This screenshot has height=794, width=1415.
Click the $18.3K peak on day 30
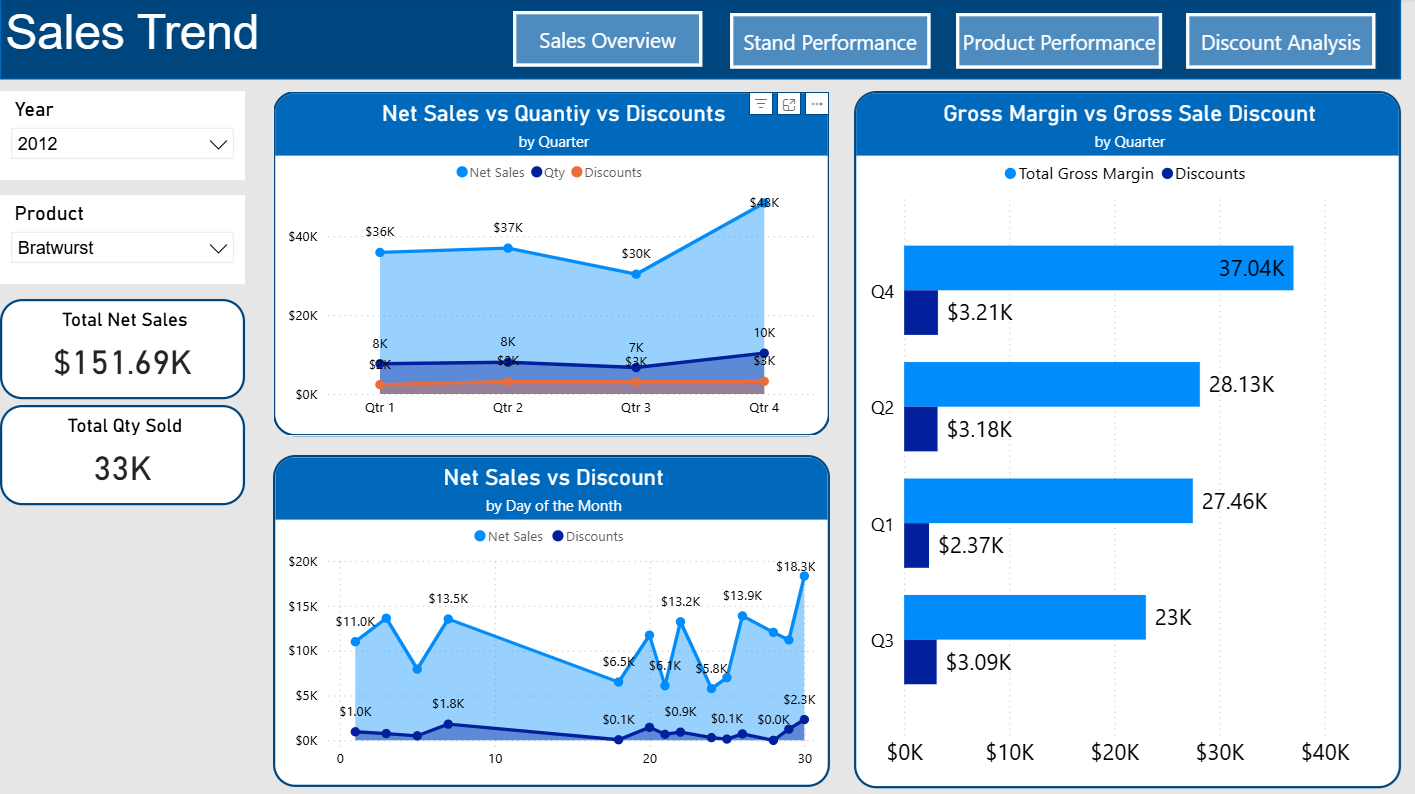[804, 575]
